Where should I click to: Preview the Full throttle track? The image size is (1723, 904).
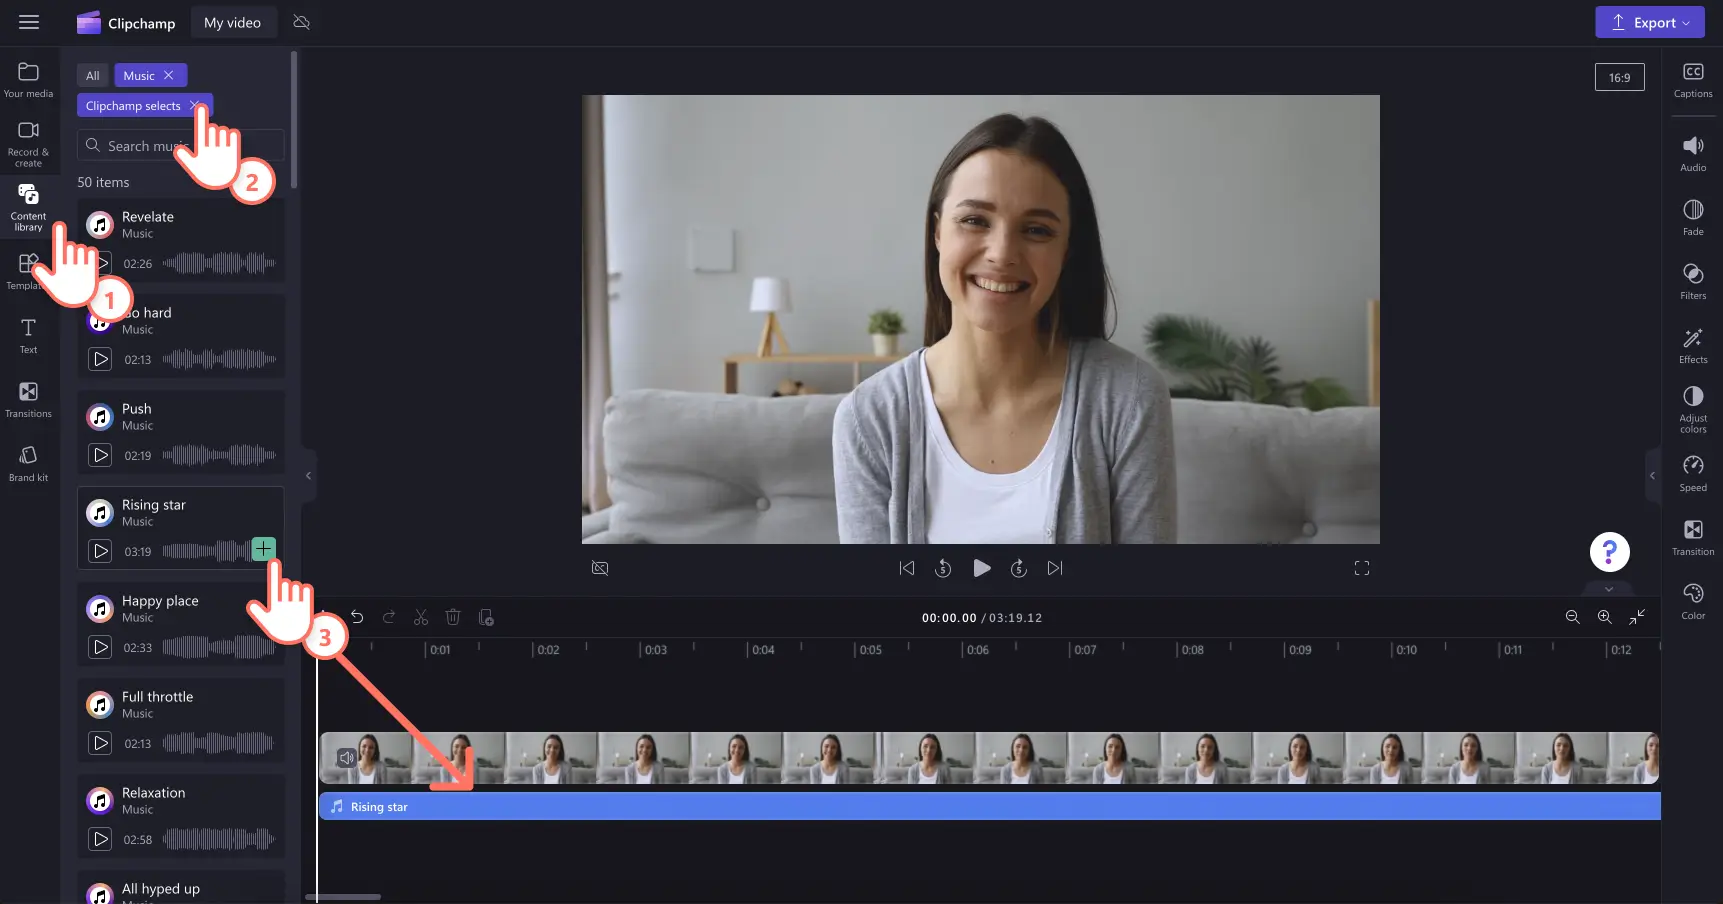coord(100,743)
